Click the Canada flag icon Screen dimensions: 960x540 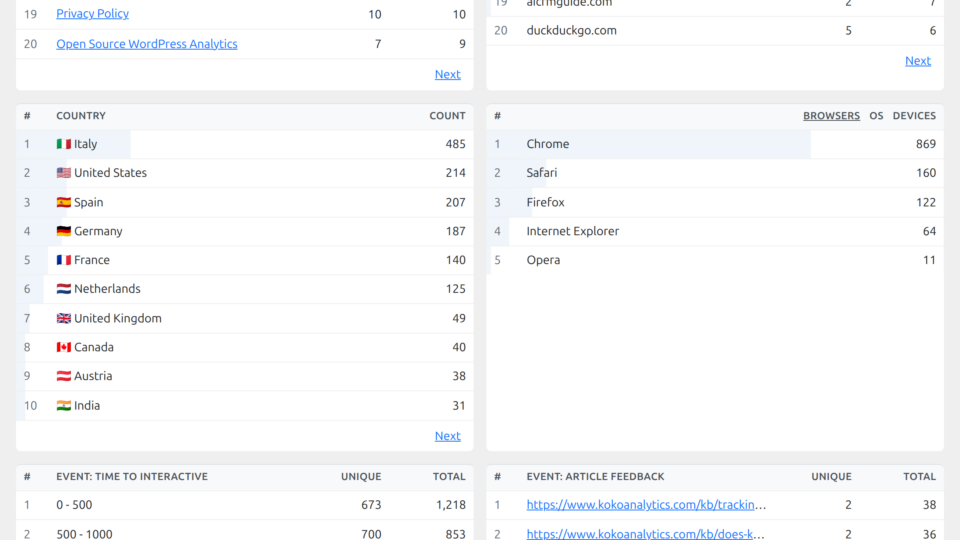[x=64, y=347]
